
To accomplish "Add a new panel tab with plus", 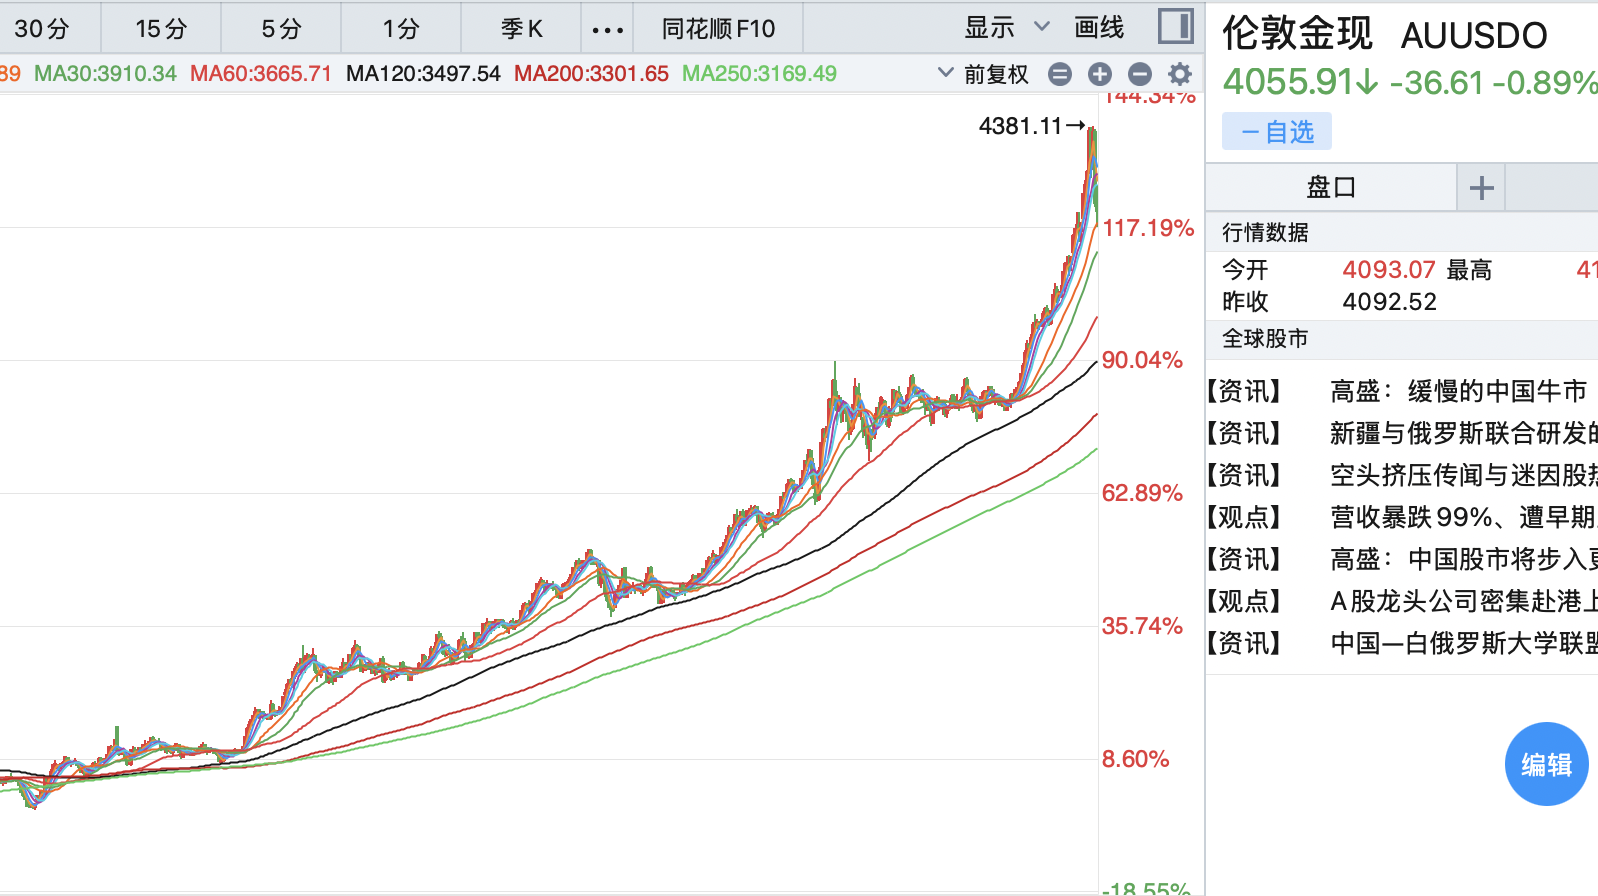I will [1481, 188].
